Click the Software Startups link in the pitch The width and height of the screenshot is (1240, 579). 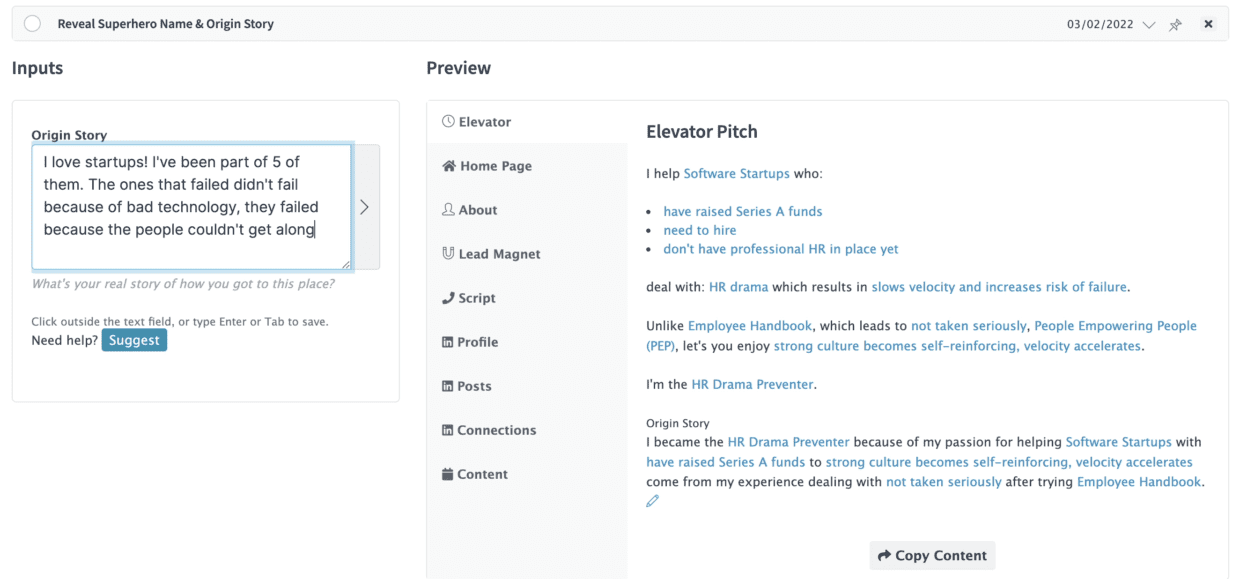coord(737,174)
